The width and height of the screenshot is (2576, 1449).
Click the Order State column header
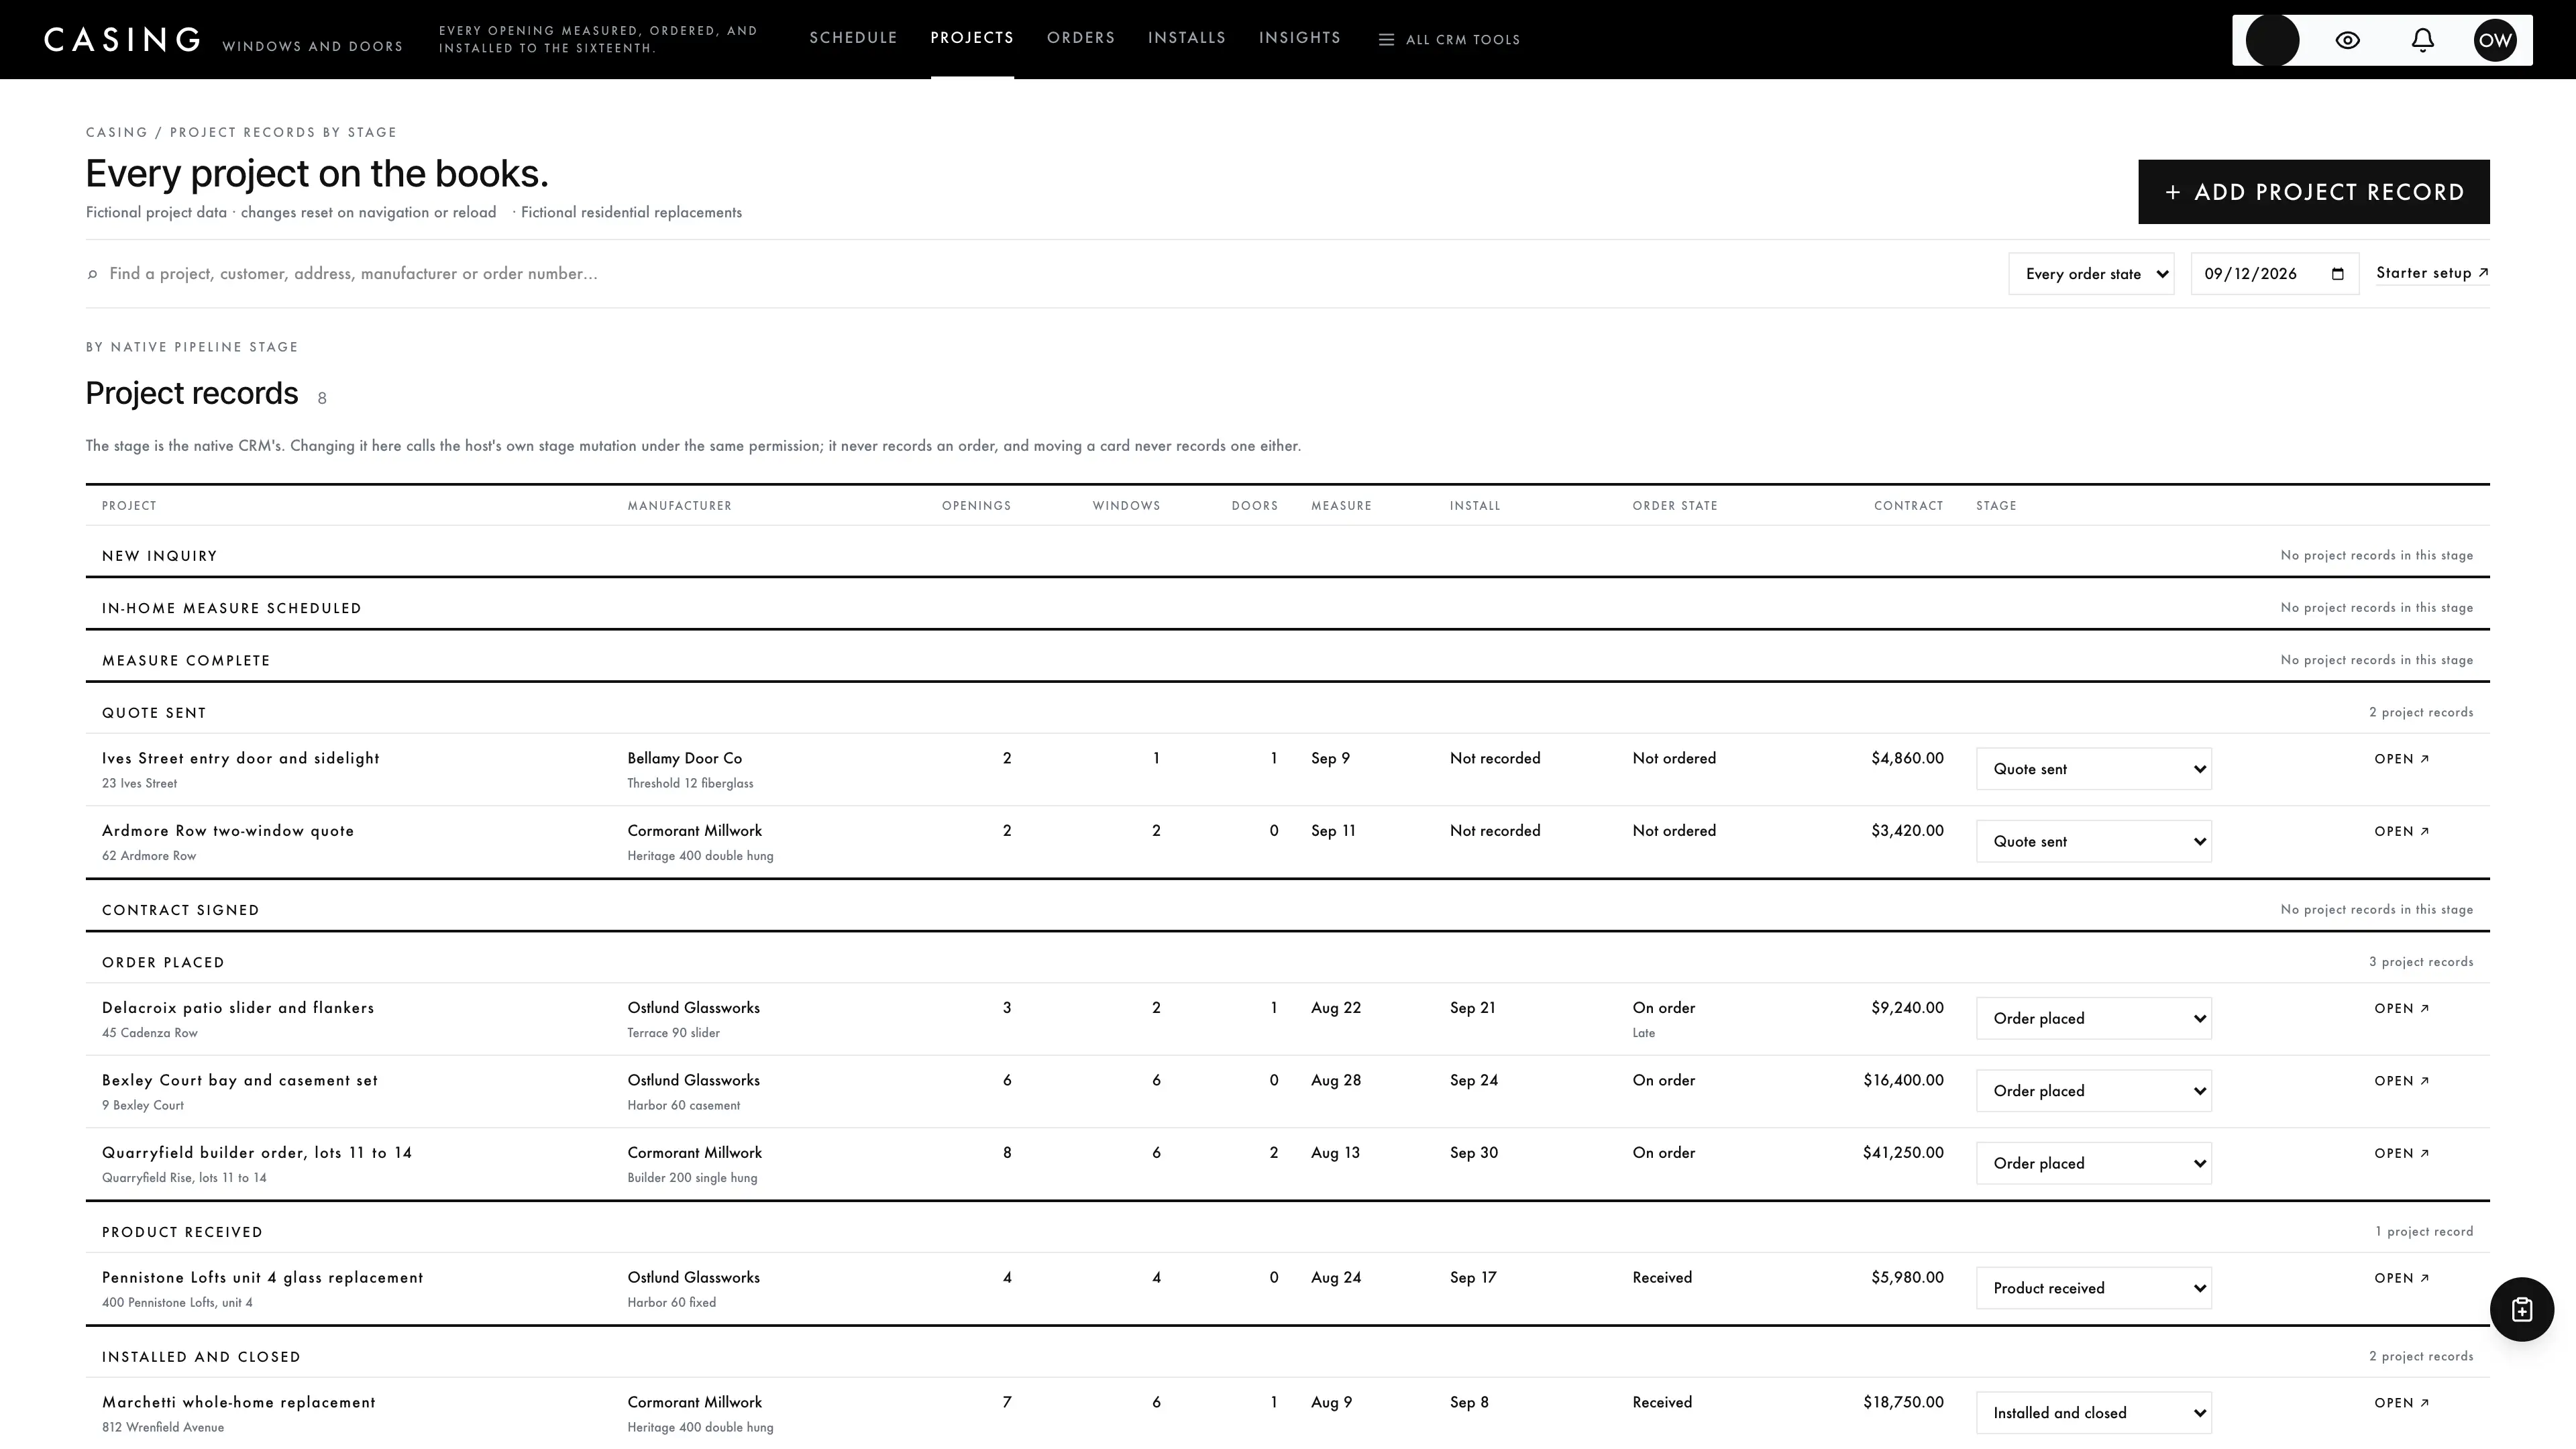pyautogui.click(x=1675, y=506)
